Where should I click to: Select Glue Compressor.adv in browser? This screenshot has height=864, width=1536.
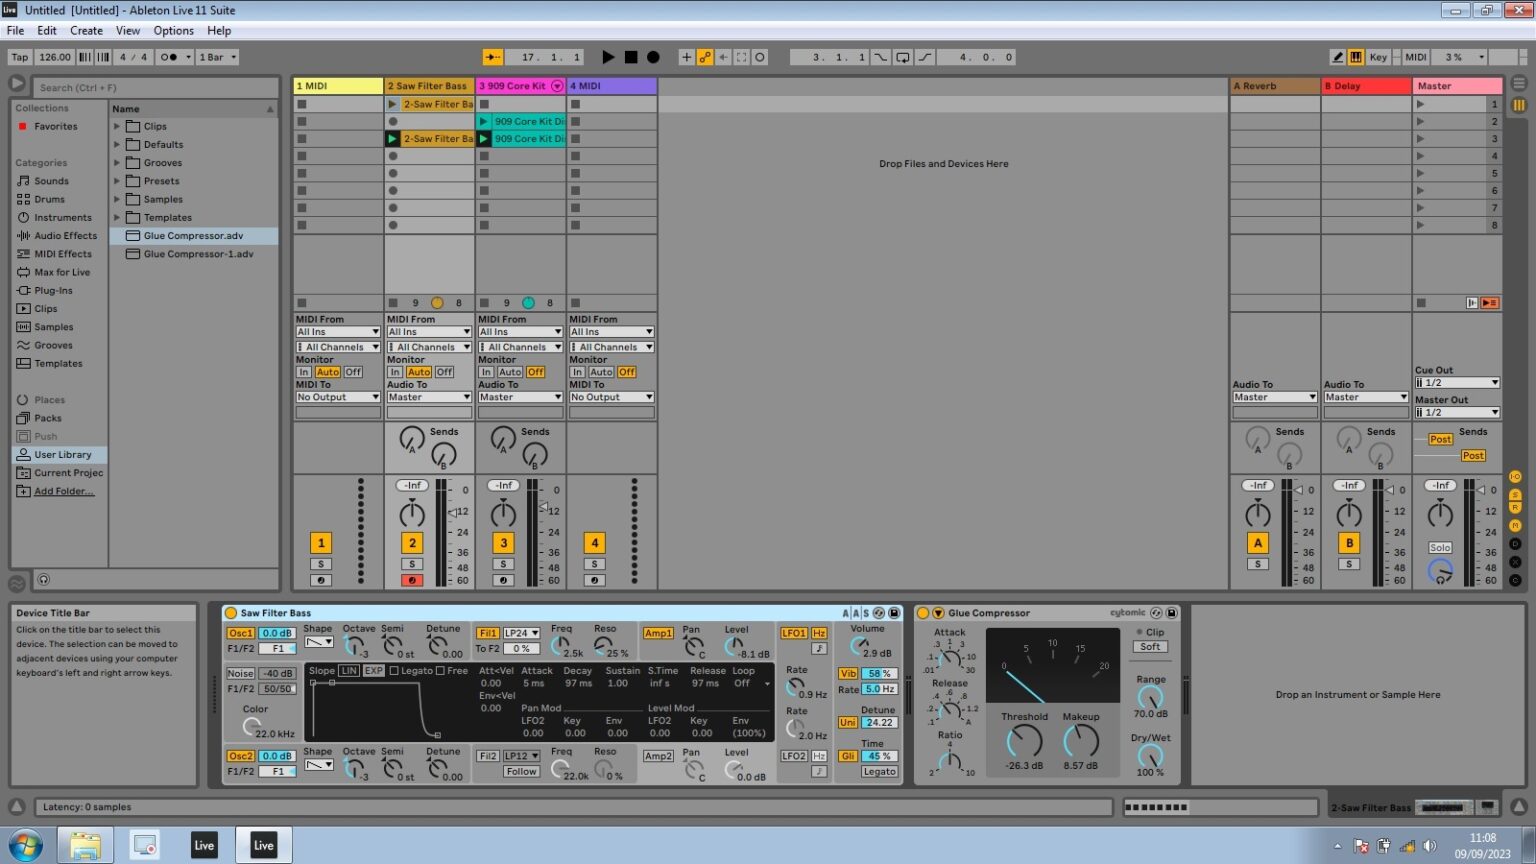click(x=193, y=236)
